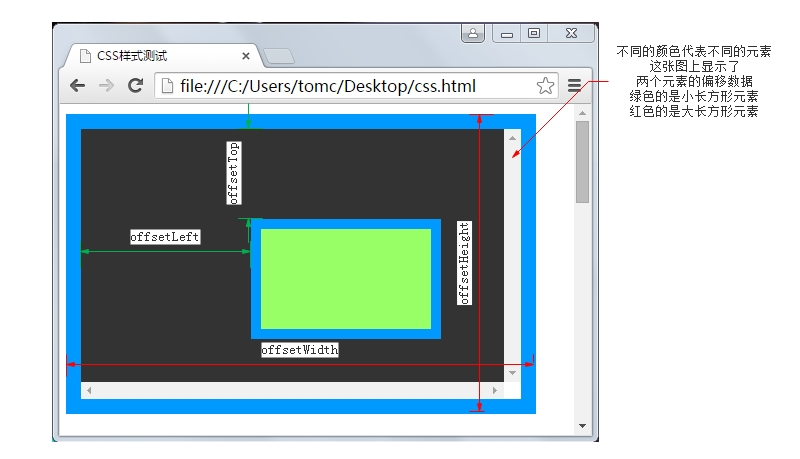Click the page scrollbar down arrow

click(x=582, y=426)
